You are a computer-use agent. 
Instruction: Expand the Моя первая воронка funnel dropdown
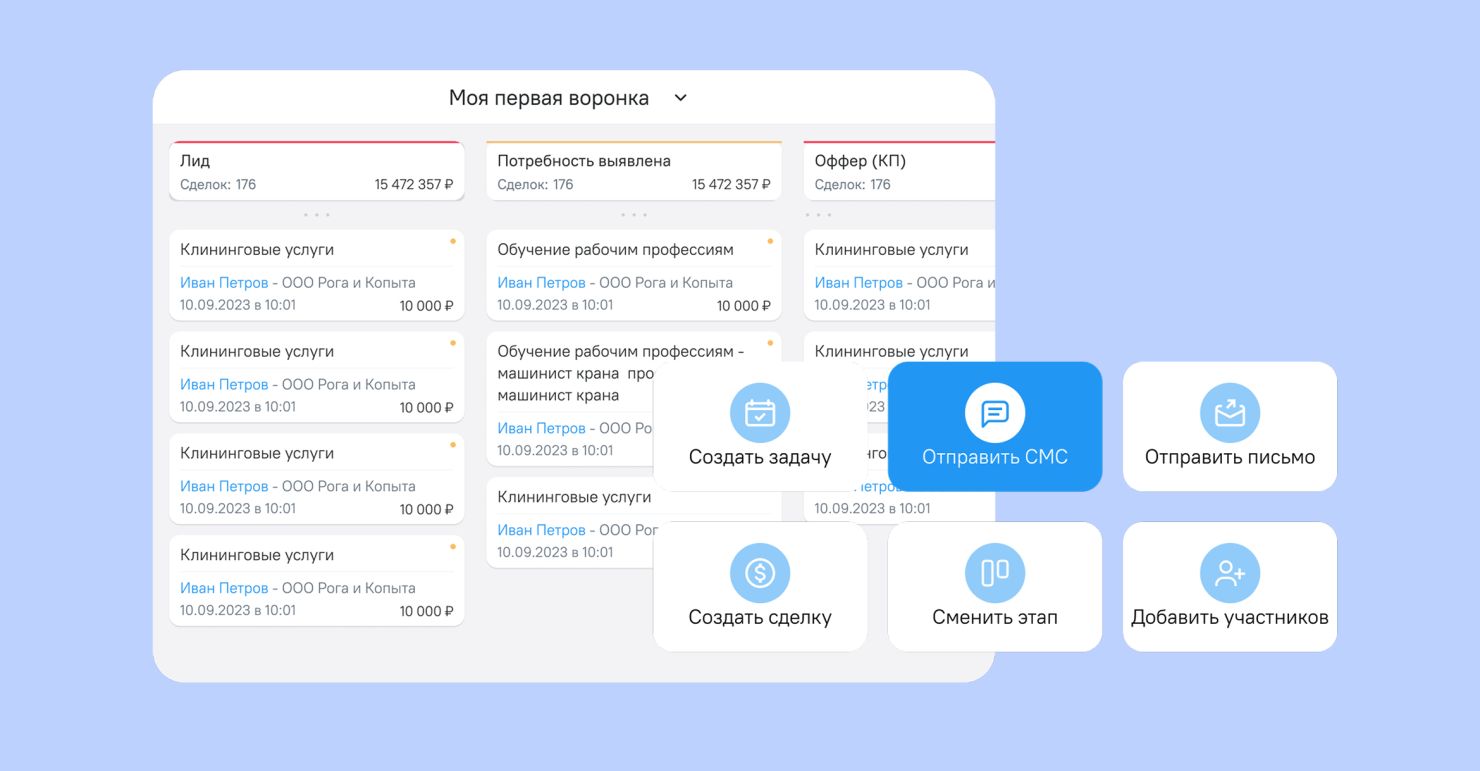click(681, 98)
